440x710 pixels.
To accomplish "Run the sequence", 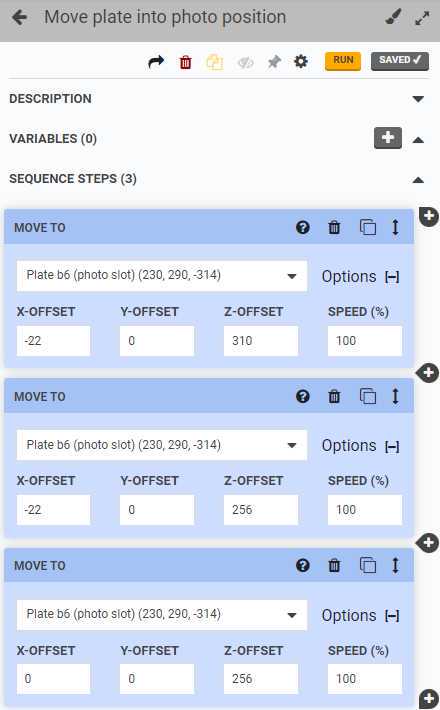I will pos(343,61).
